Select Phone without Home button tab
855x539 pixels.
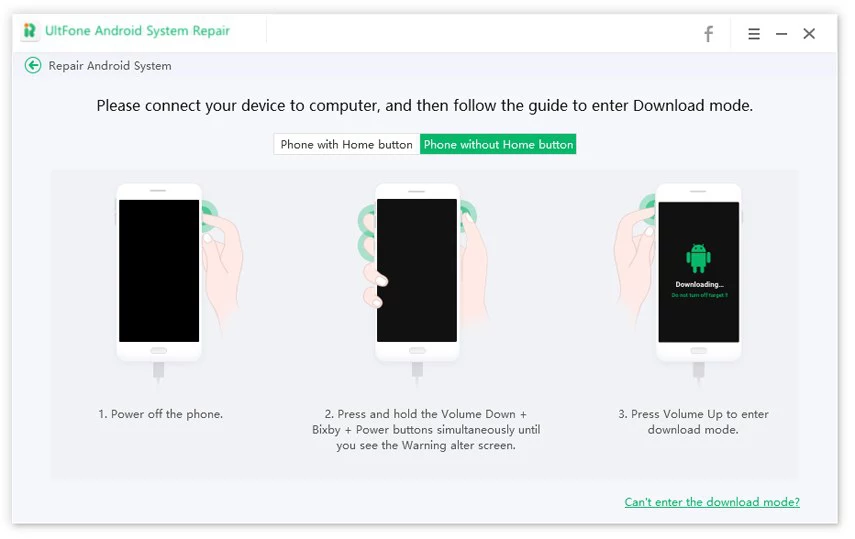point(498,145)
